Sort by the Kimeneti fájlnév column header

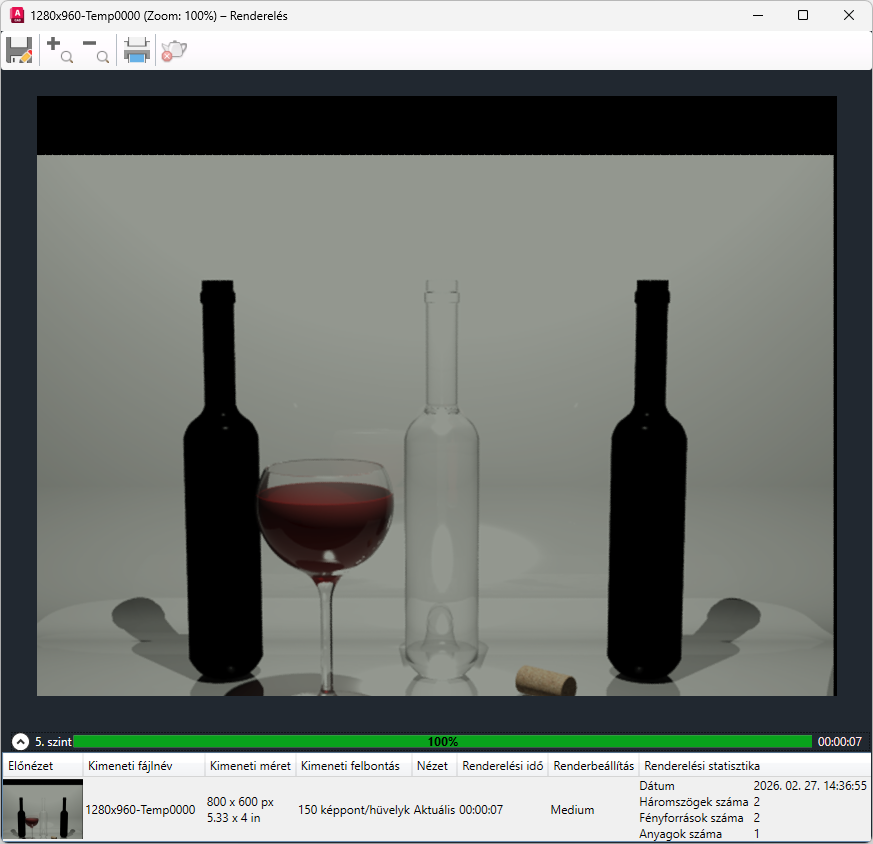[x=130, y=766]
